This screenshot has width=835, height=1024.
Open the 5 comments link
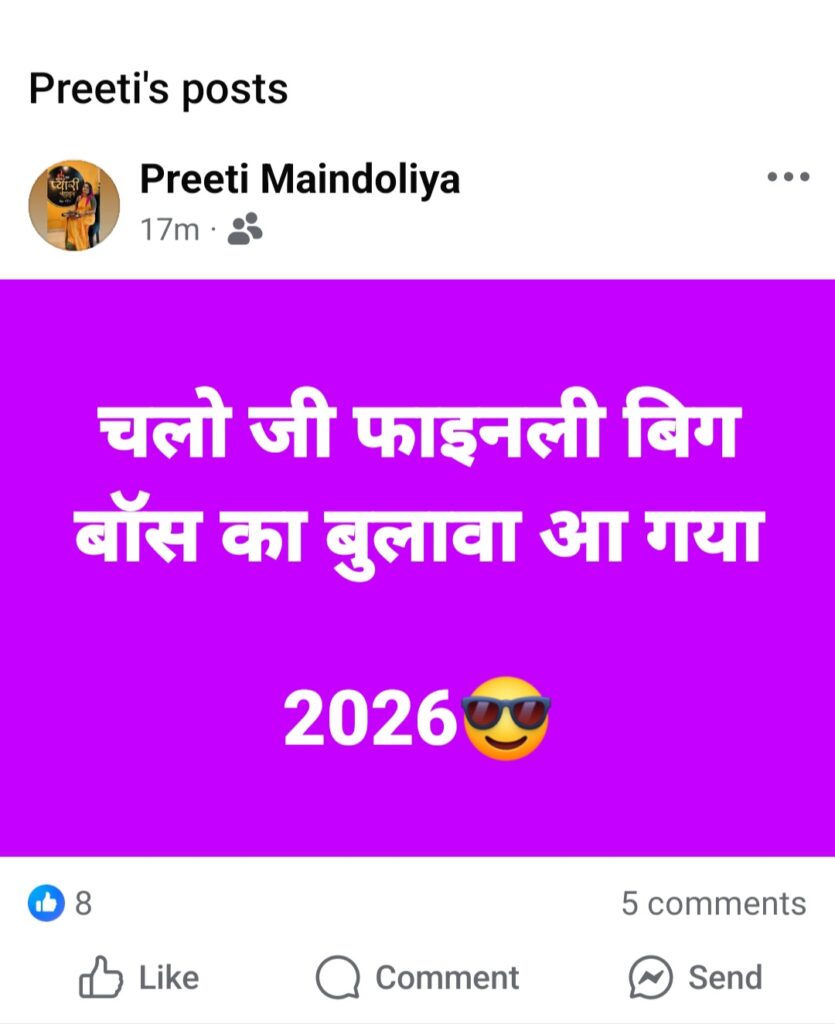pos(714,904)
